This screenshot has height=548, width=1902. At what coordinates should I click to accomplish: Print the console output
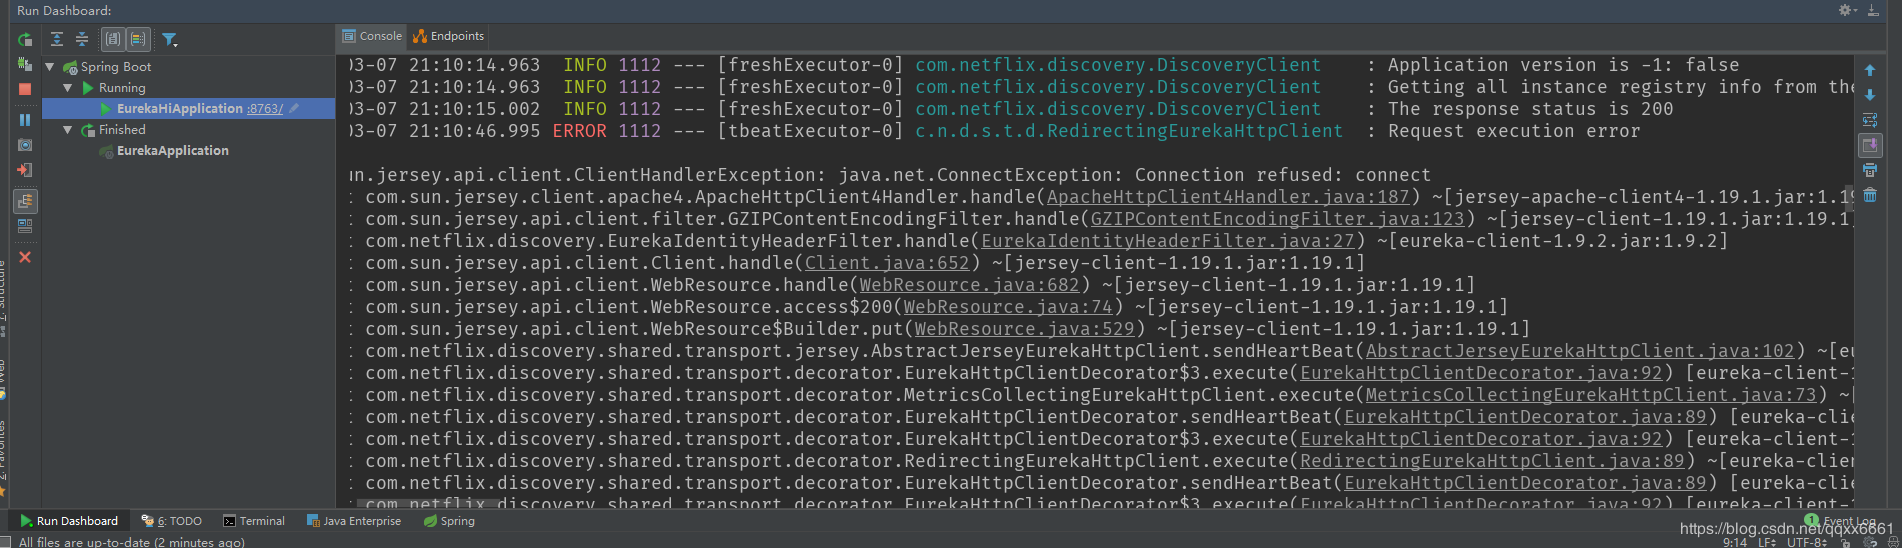(x=1870, y=170)
